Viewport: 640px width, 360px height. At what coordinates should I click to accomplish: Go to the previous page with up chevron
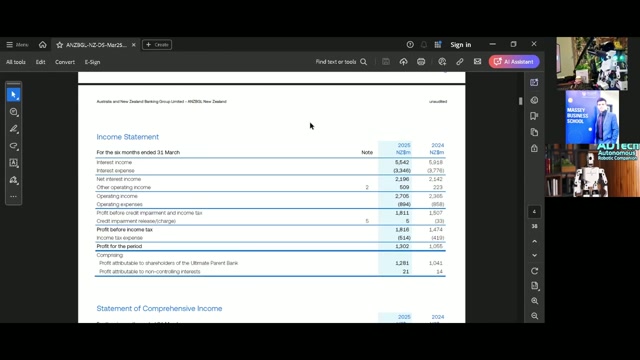coord(534,242)
